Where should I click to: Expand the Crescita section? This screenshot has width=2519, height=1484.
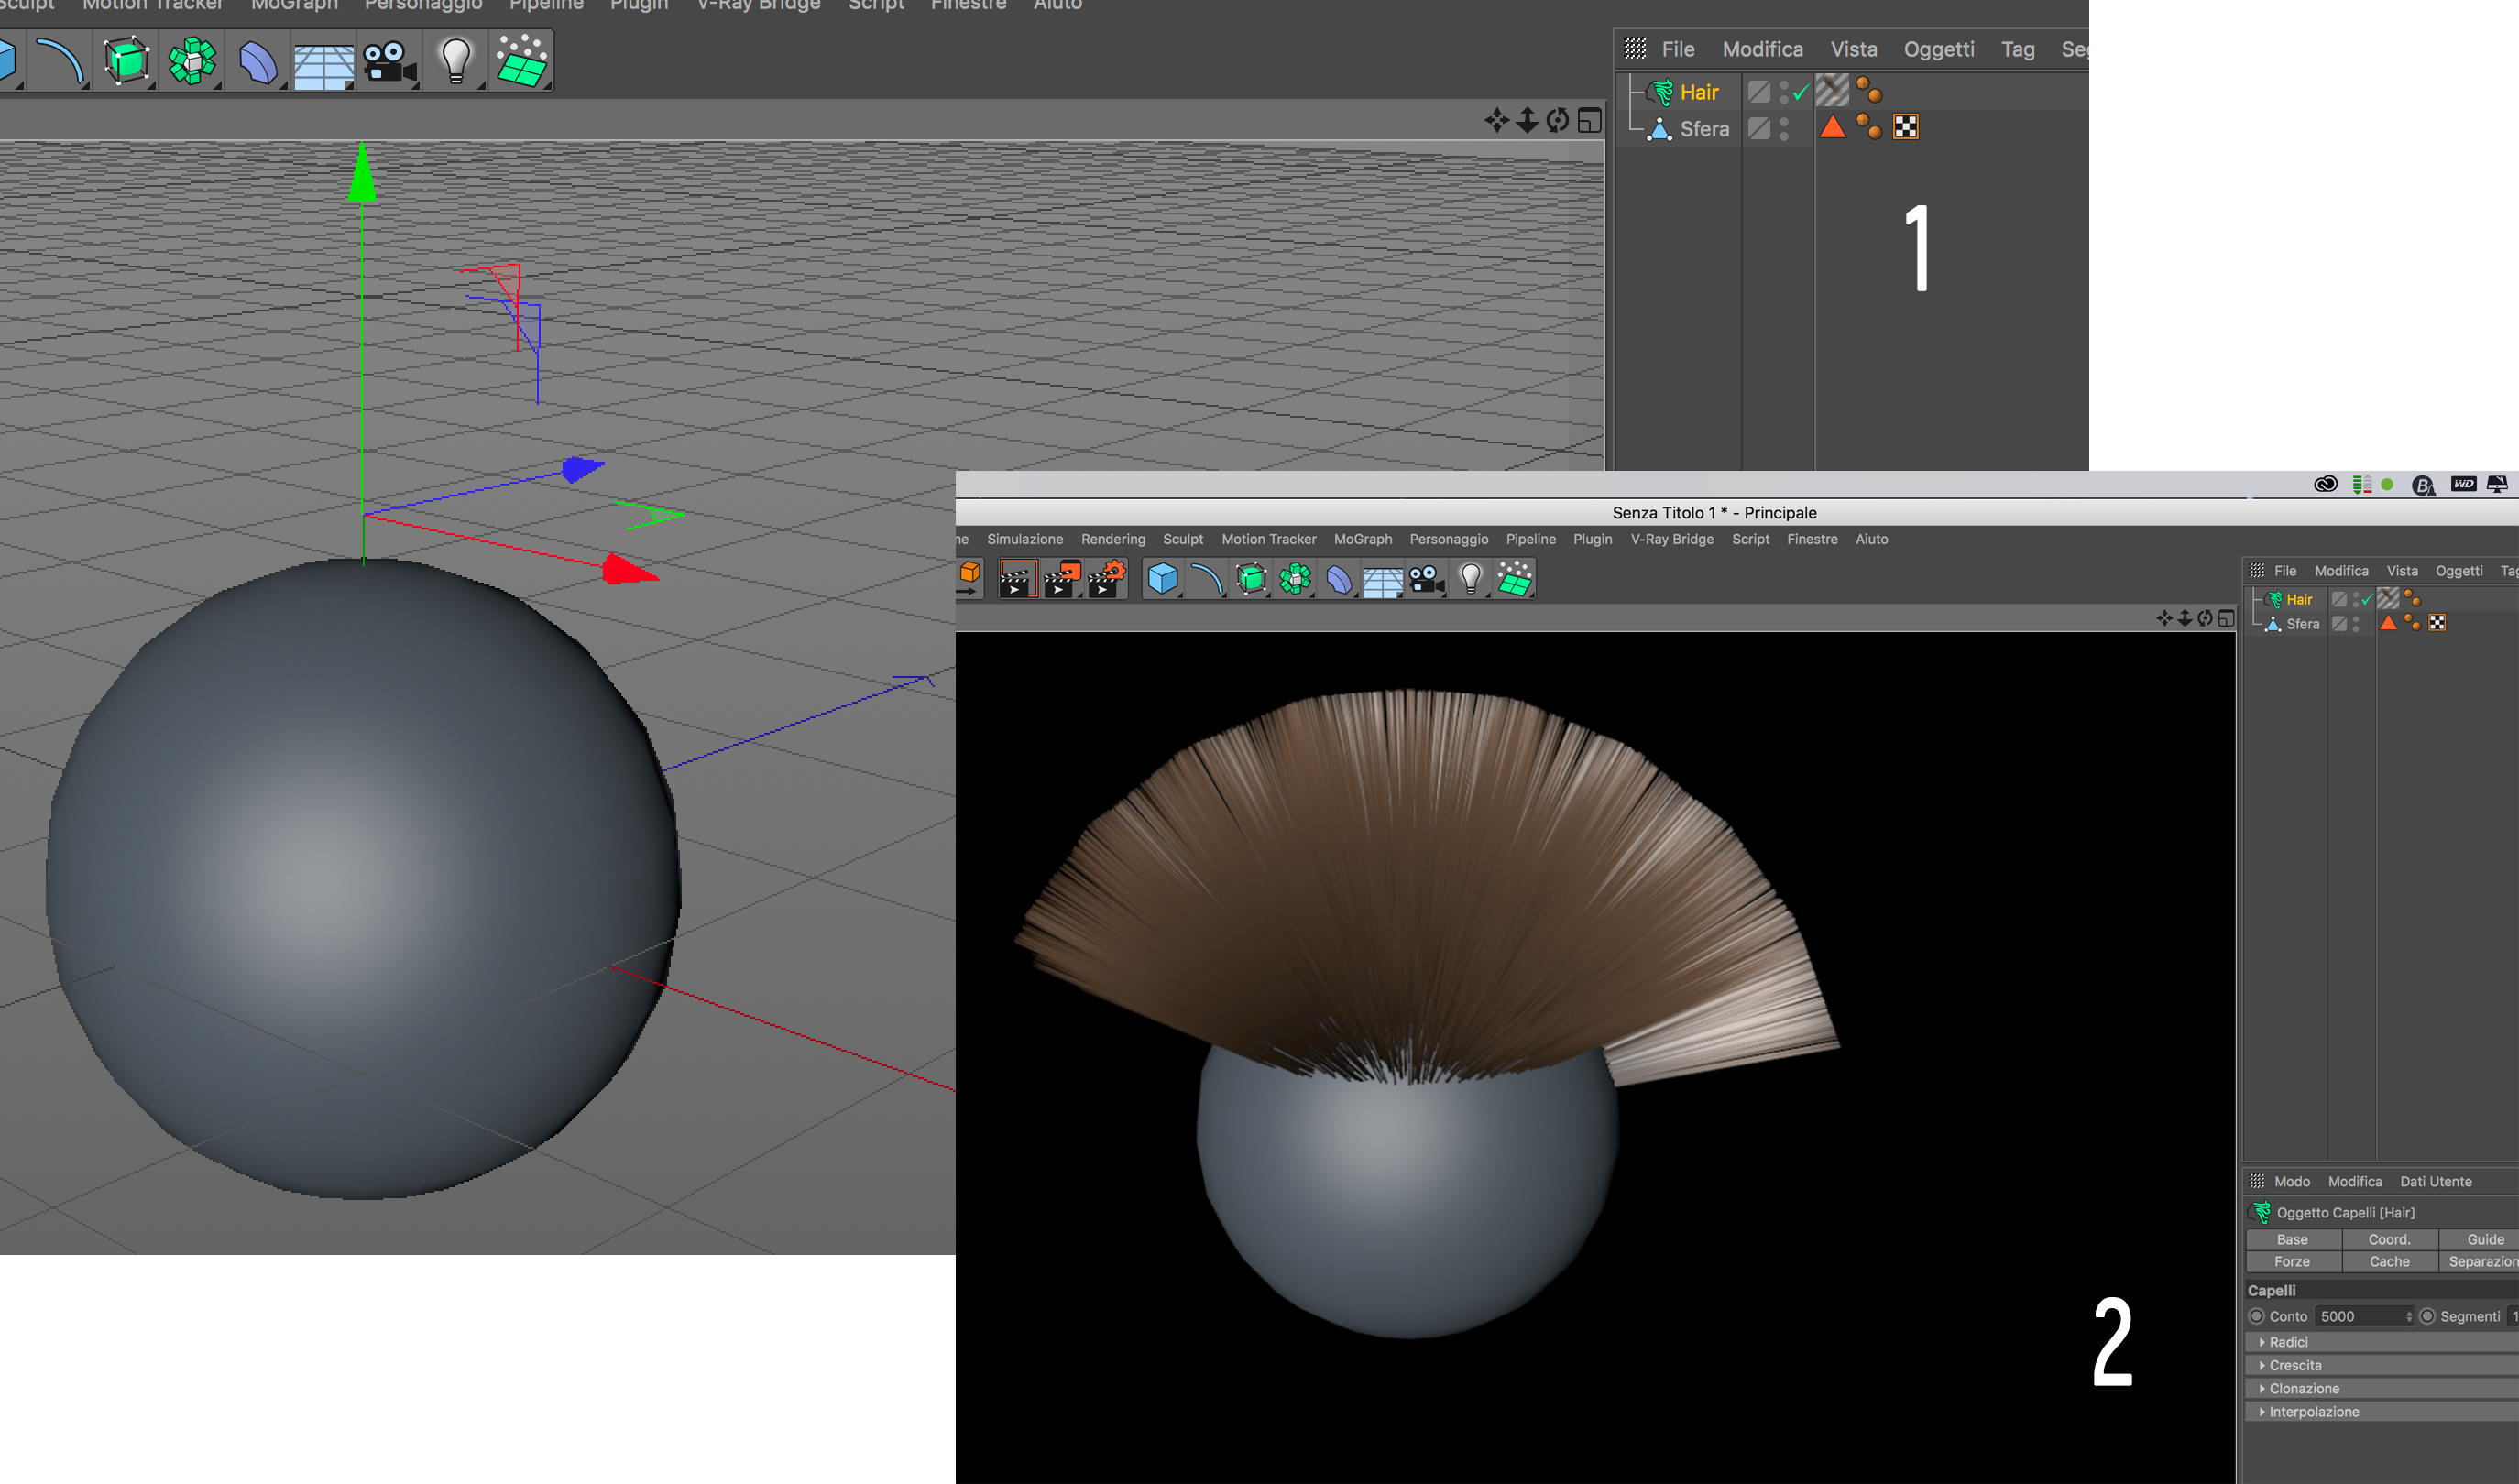click(x=2294, y=1365)
